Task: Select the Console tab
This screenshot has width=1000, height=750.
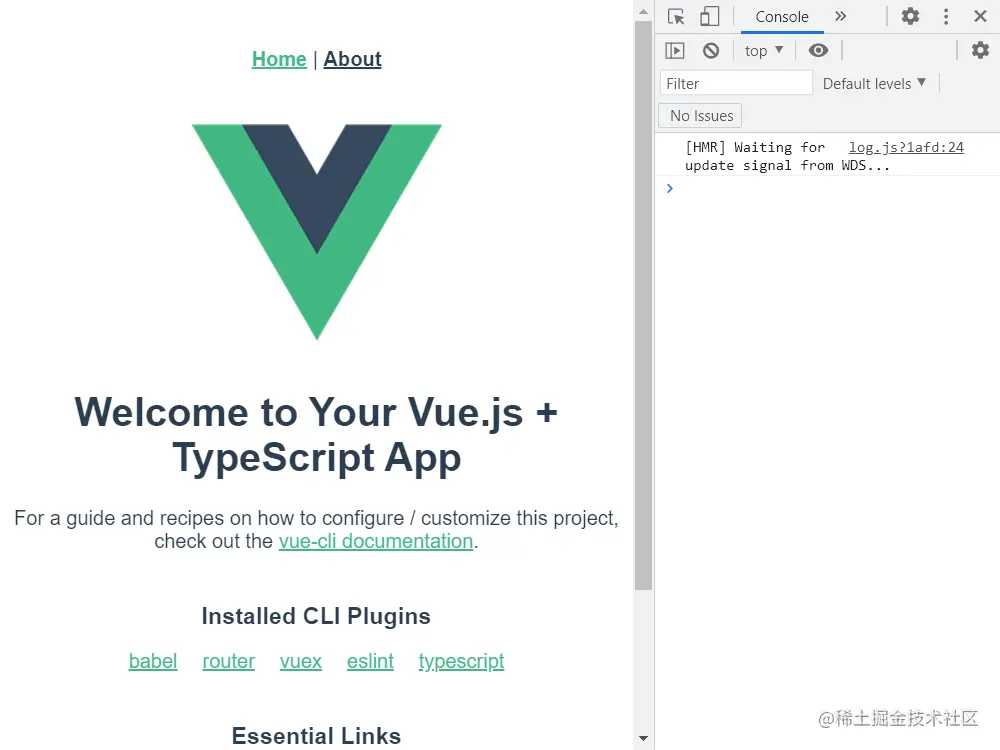Action: point(782,17)
